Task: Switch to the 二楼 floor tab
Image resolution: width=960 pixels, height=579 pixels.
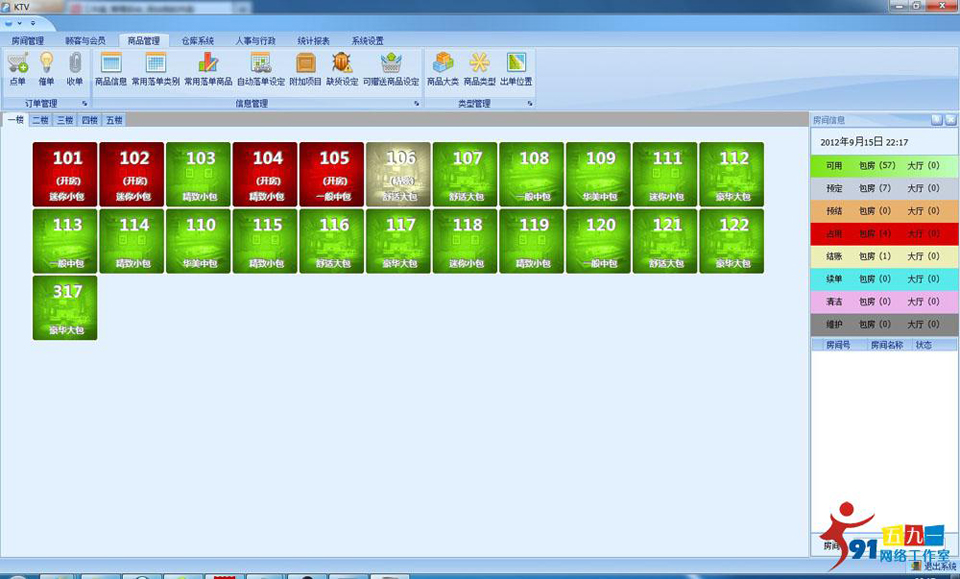Action: pos(40,120)
